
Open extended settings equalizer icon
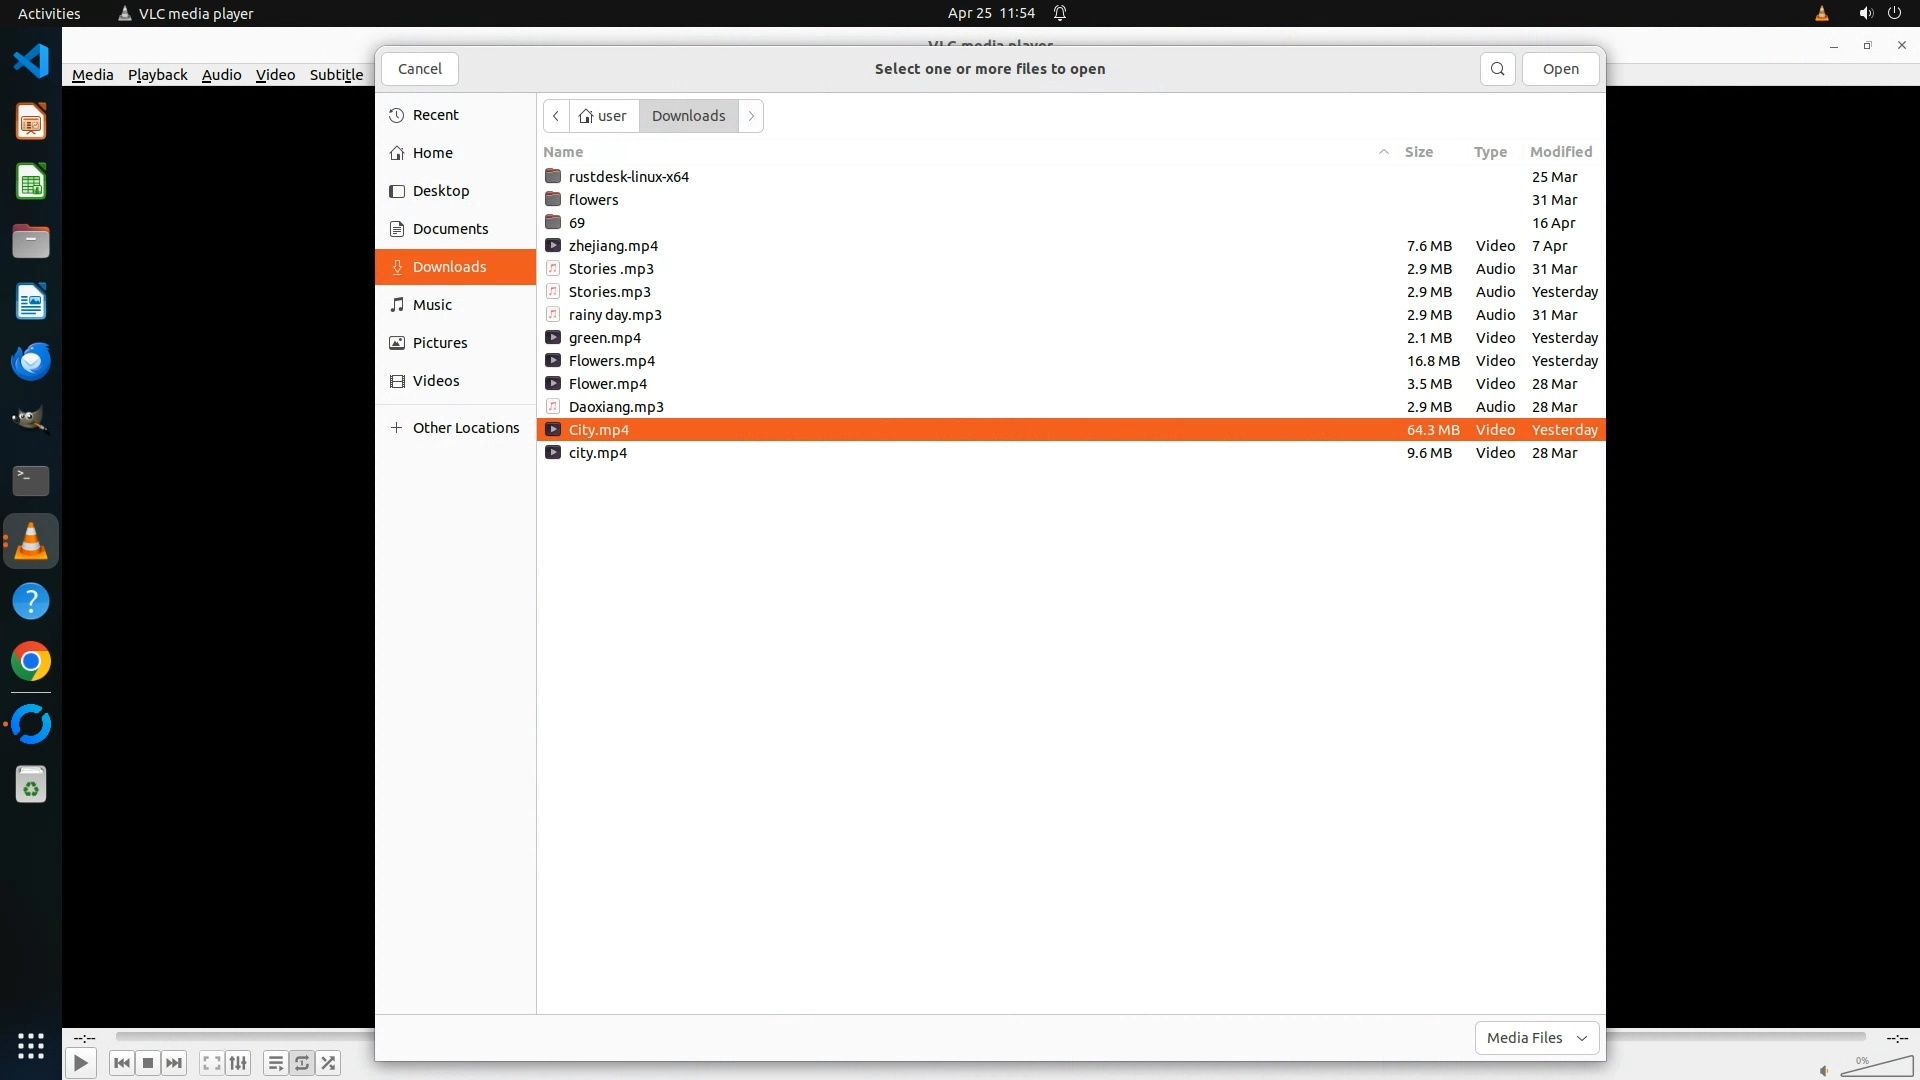click(238, 1063)
